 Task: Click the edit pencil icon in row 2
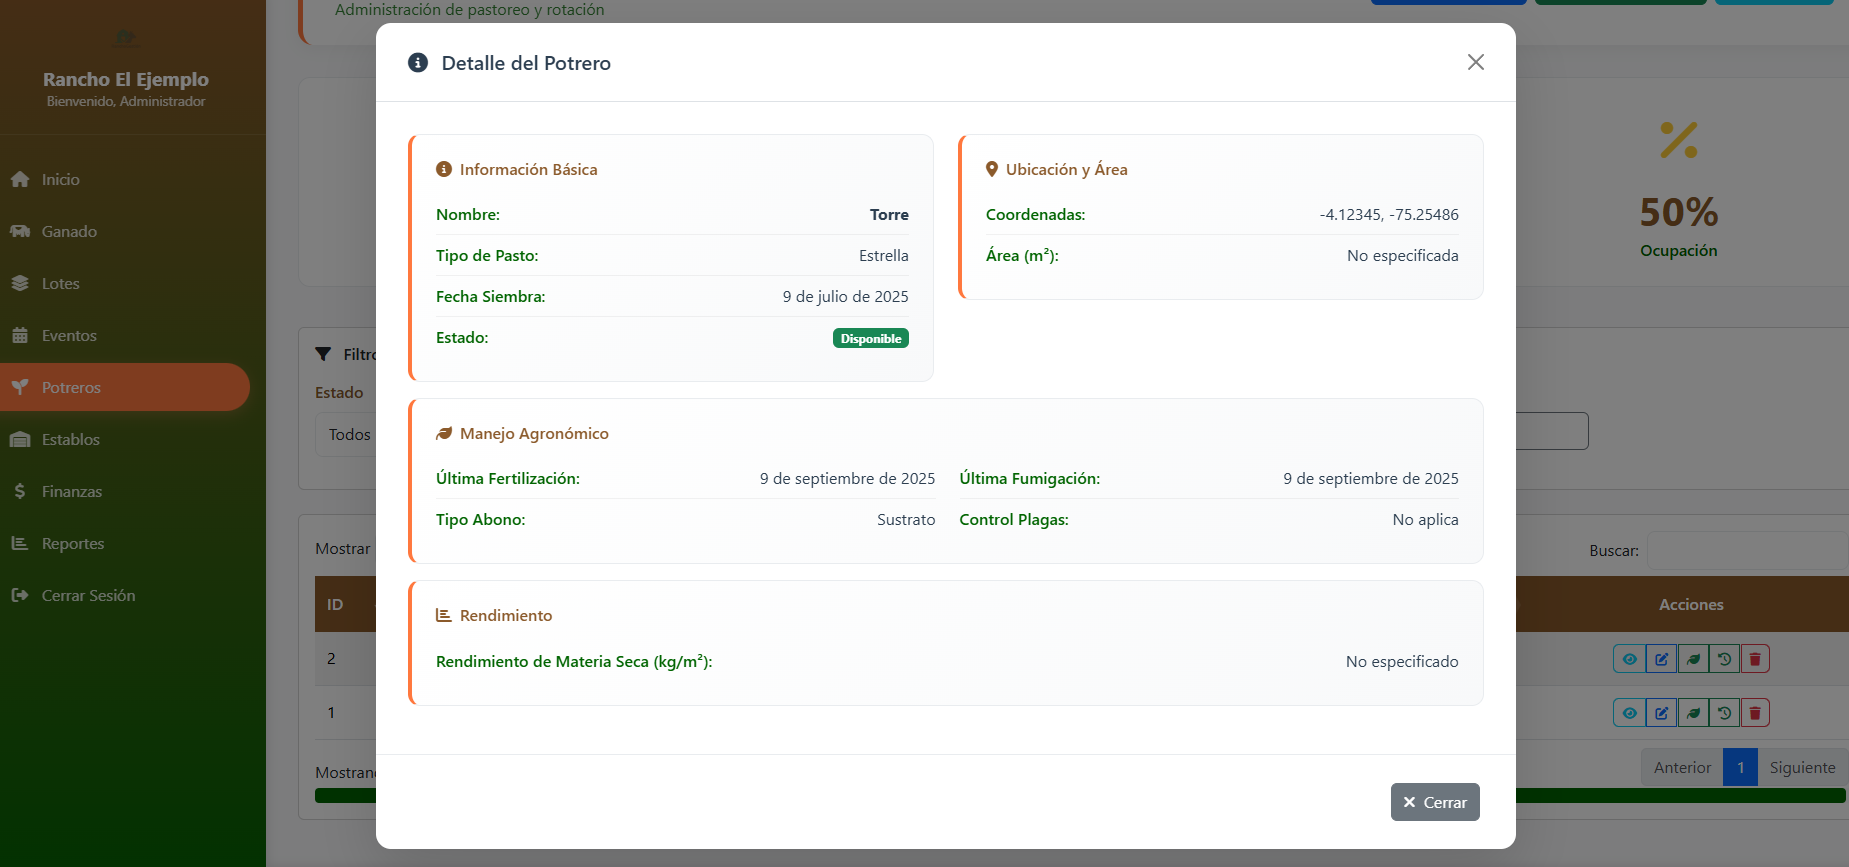point(1661,659)
